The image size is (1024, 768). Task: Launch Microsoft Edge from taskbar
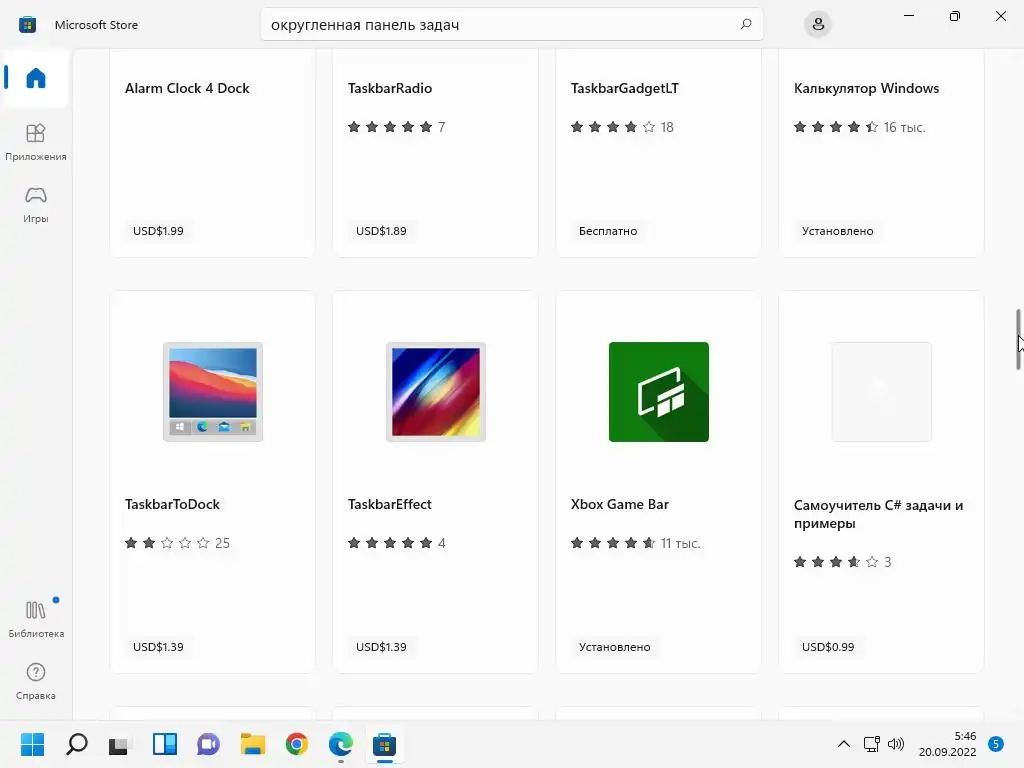coord(340,744)
